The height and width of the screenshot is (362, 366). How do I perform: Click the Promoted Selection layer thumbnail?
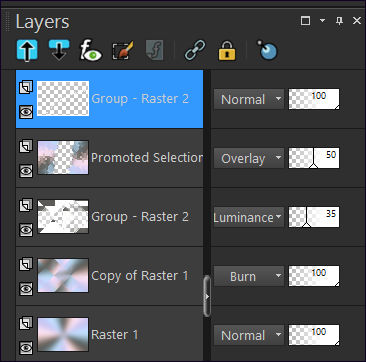(63, 157)
